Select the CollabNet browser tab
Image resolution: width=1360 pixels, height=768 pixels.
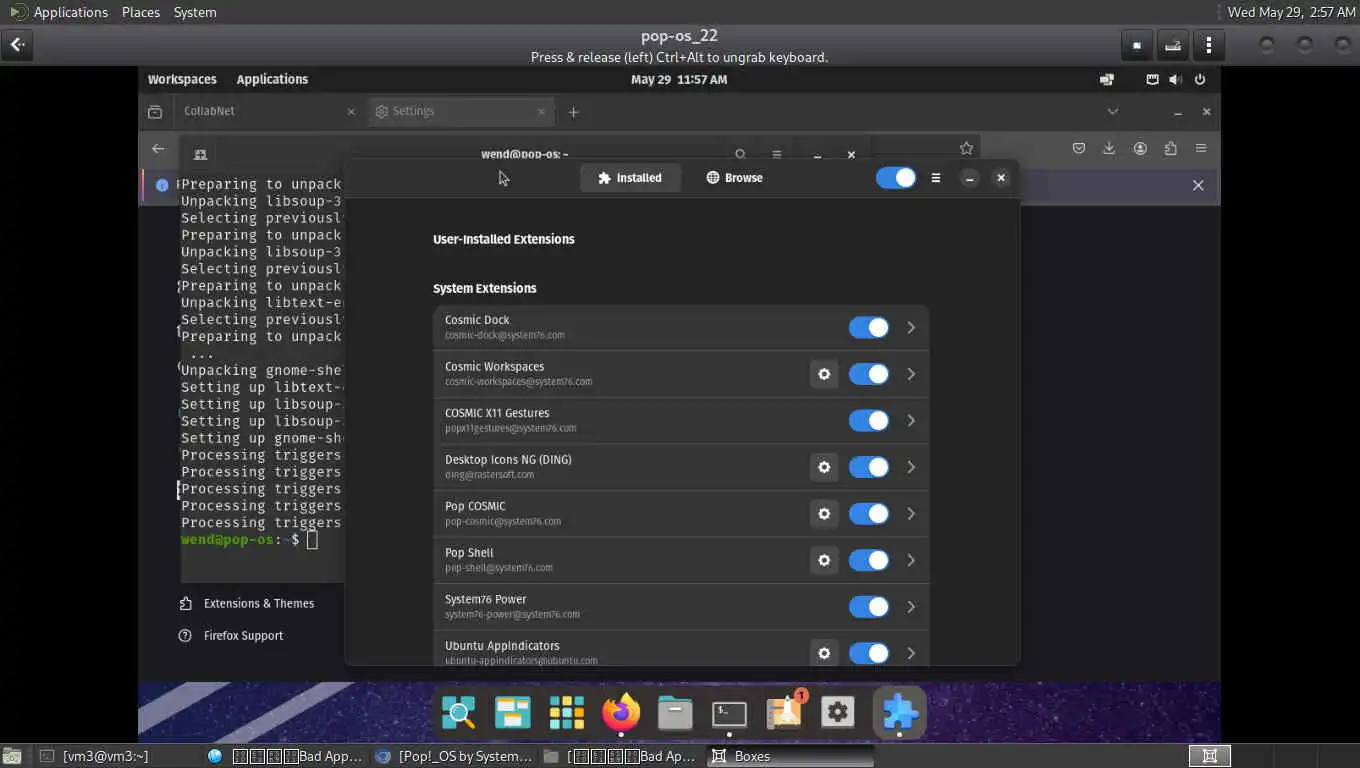point(267,111)
